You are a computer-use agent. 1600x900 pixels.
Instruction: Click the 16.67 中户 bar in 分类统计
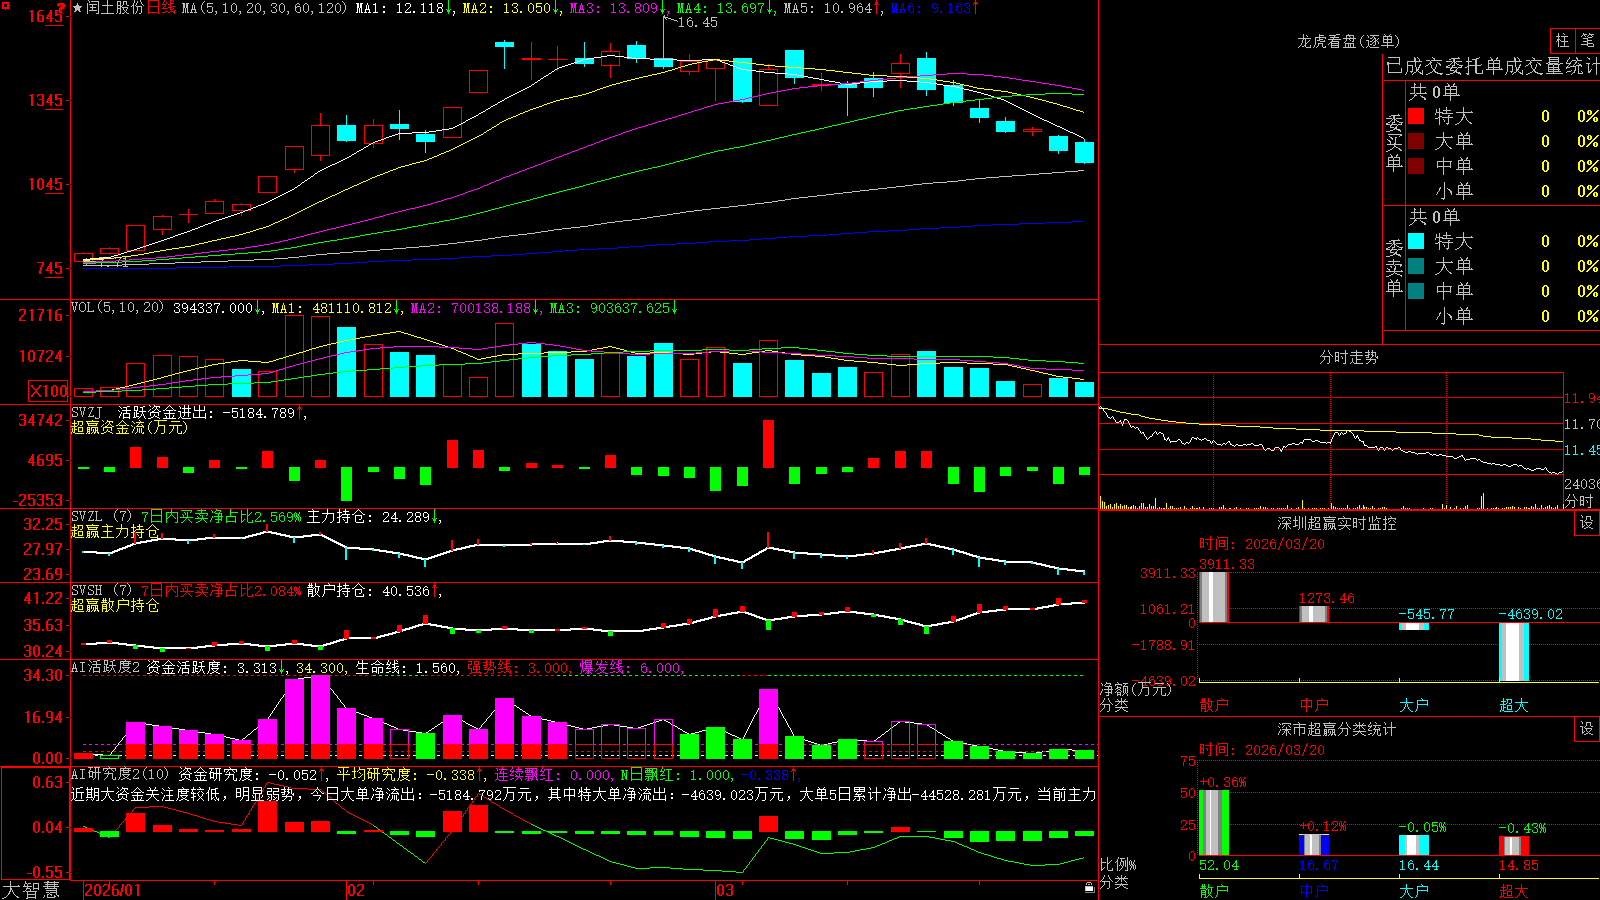[x=1313, y=845]
